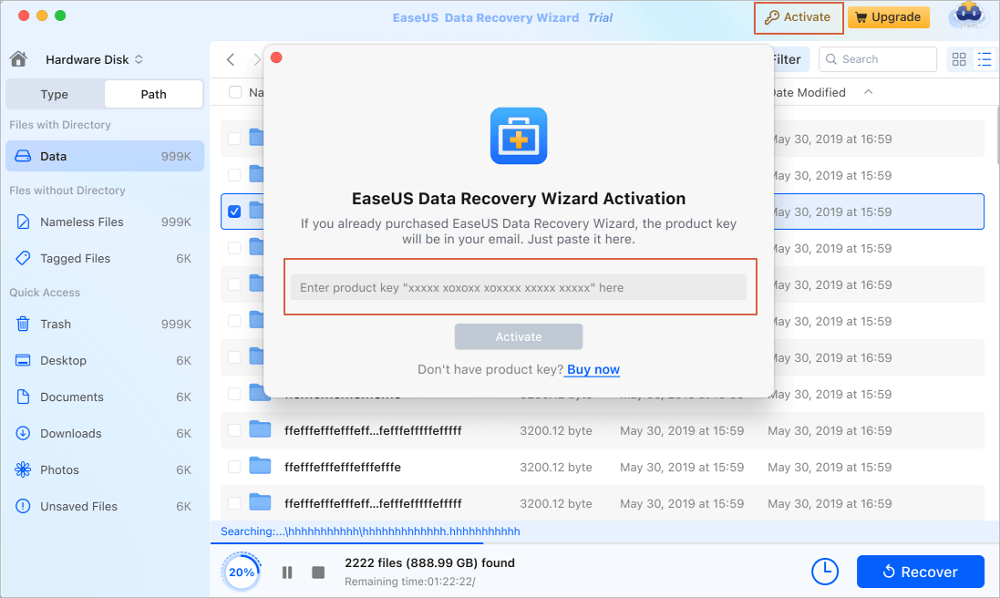Click file name ffefffeffffefffefffefffe
This screenshot has width=1000, height=598.
tap(342, 467)
